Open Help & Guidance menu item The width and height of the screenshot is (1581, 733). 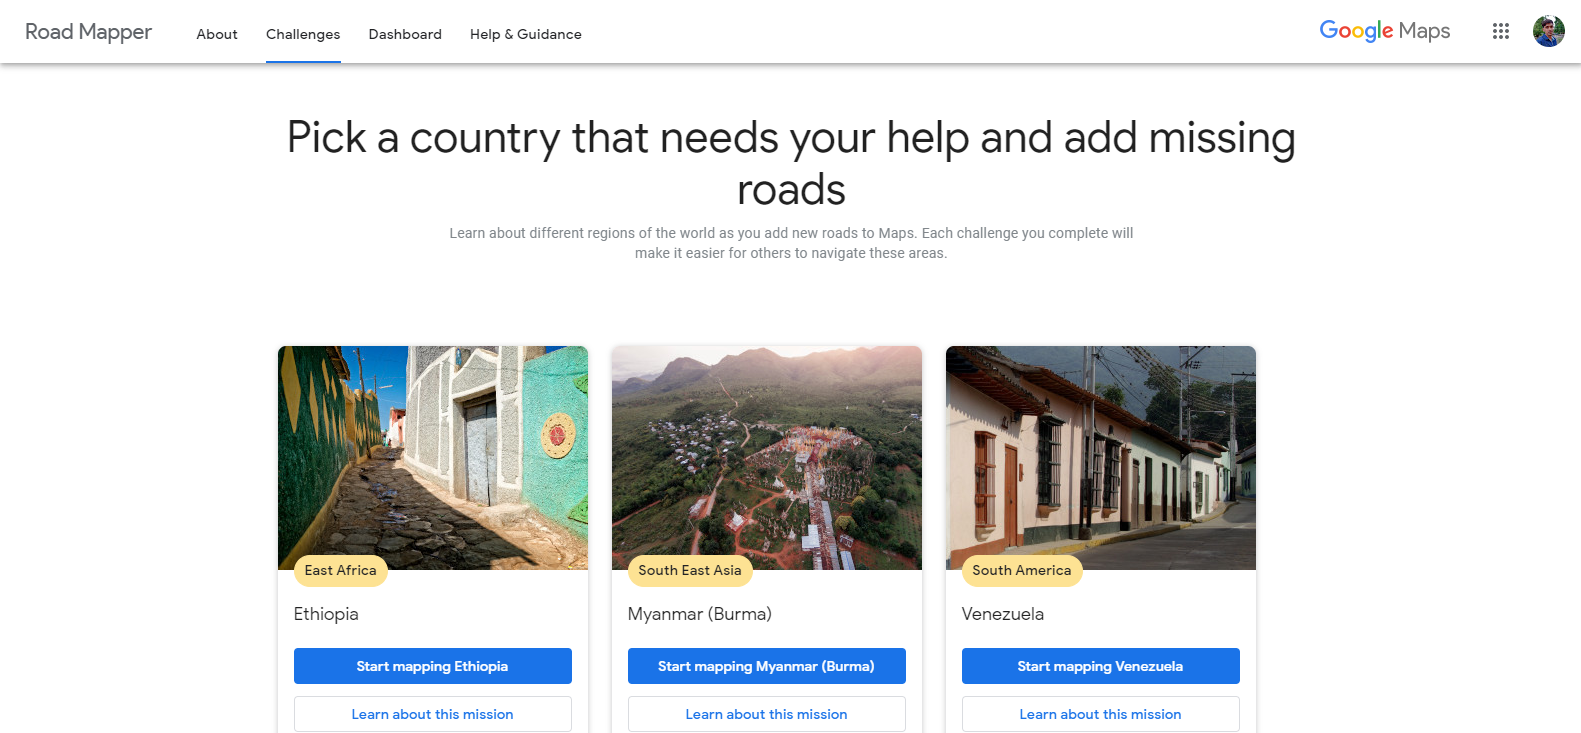click(x=526, y=34)
